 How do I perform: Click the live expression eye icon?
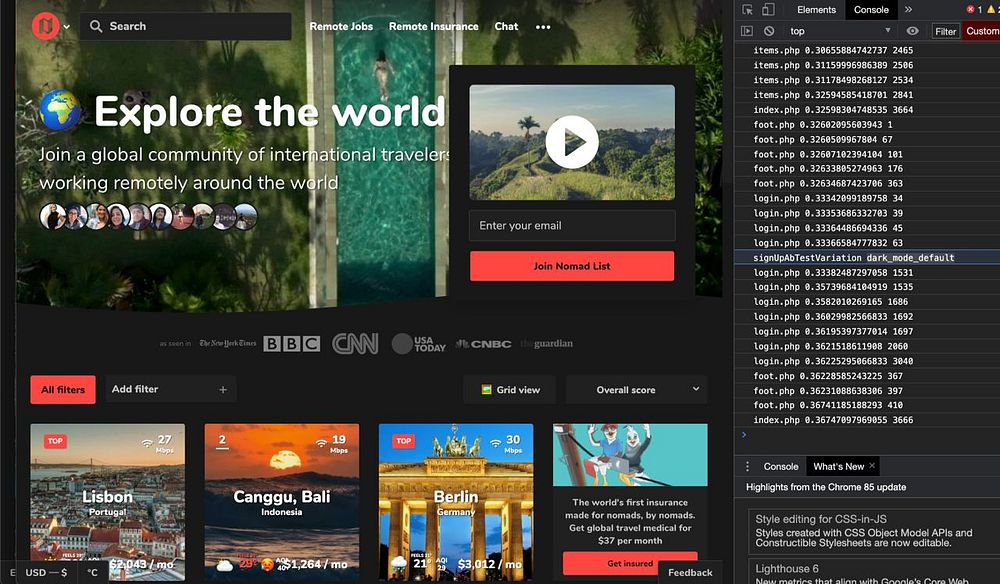point(913,31)
